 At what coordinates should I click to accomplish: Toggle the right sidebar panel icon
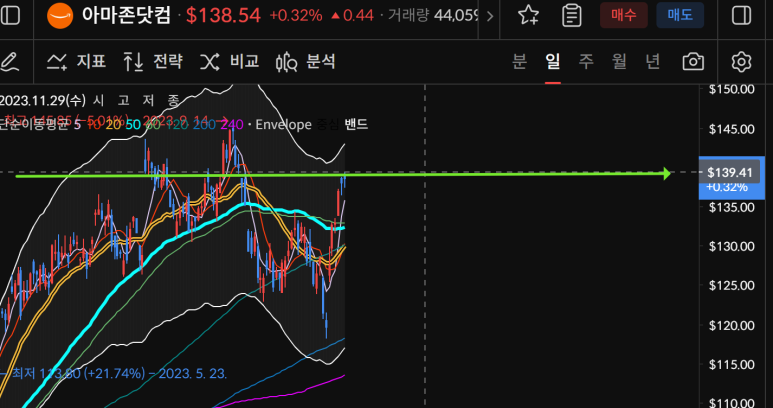point(741,15)
